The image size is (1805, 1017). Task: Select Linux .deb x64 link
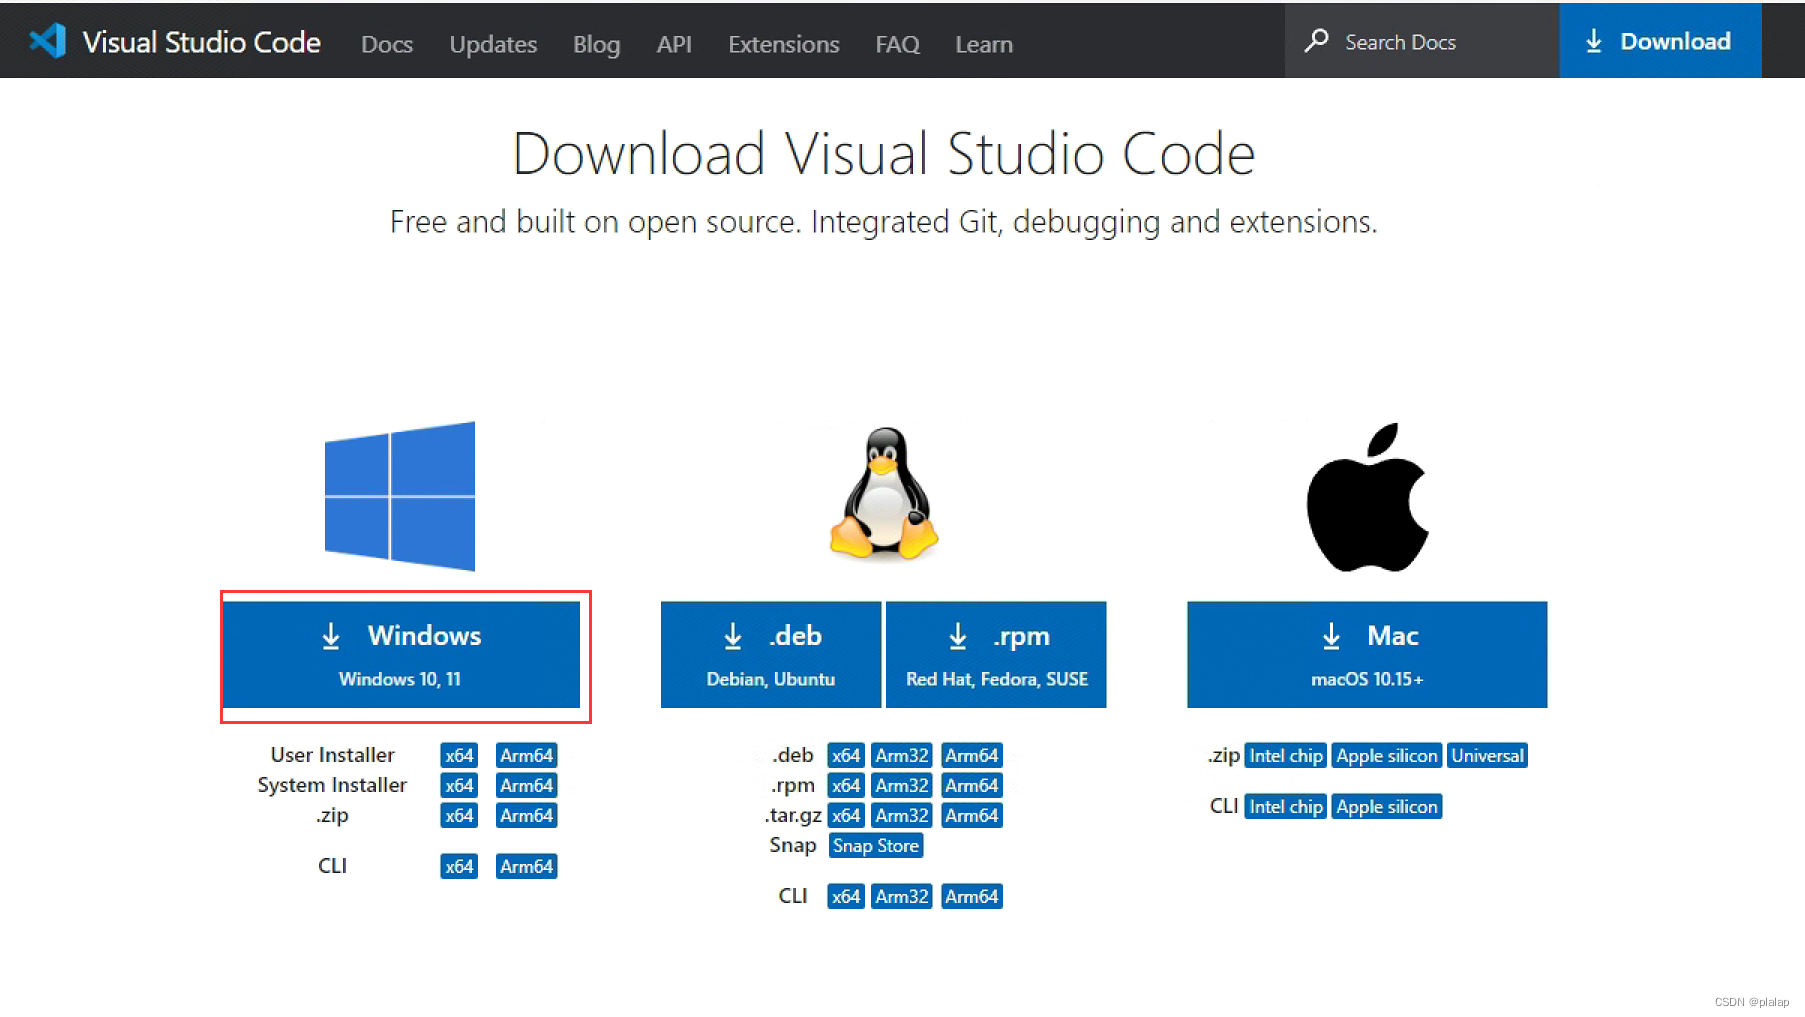click(x=846, y=755)
